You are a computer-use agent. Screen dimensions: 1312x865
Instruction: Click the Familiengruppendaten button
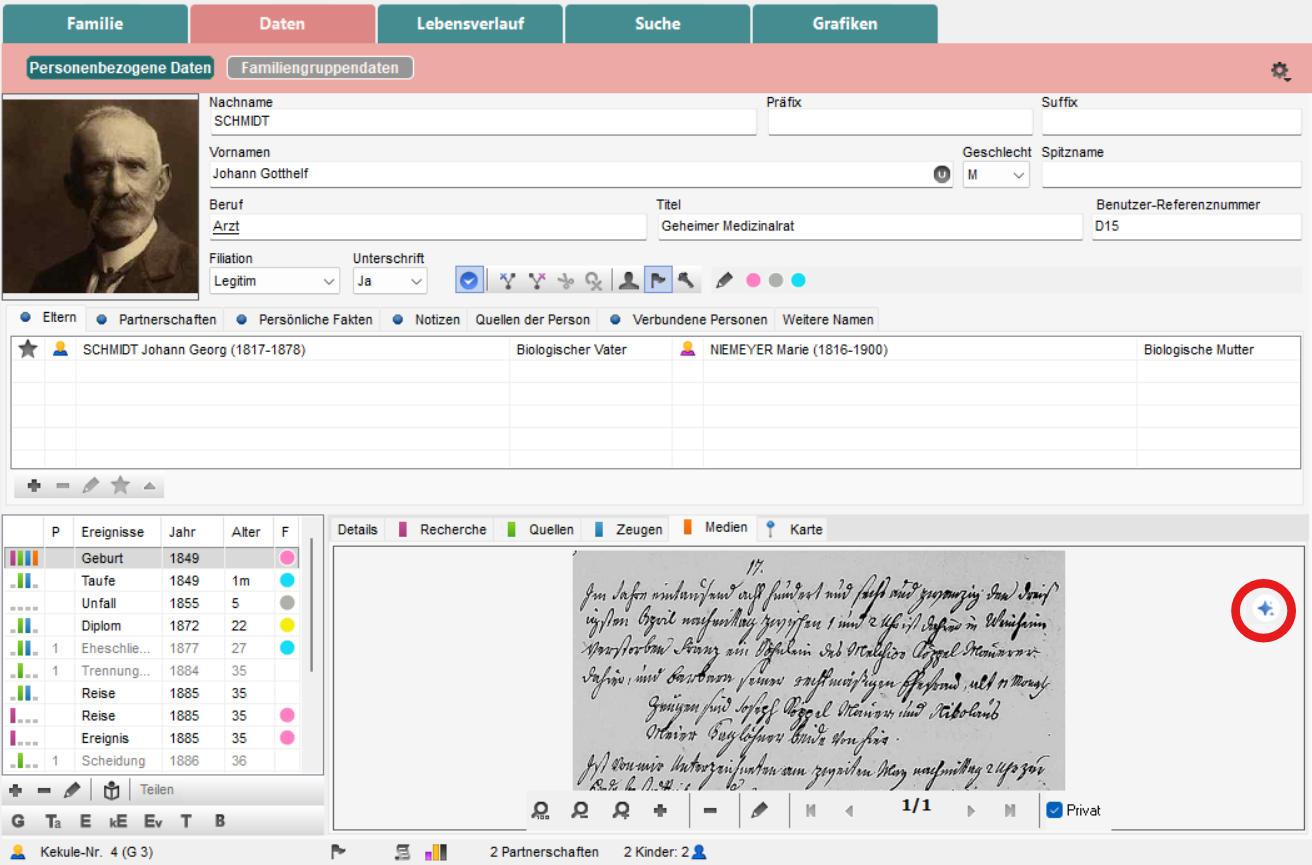coord(320,68)
